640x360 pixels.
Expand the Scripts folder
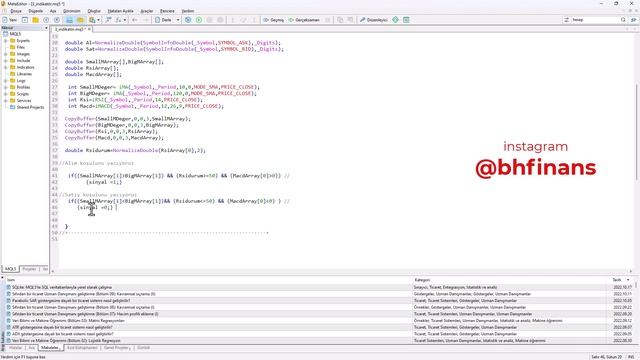(x=6, y=94)
